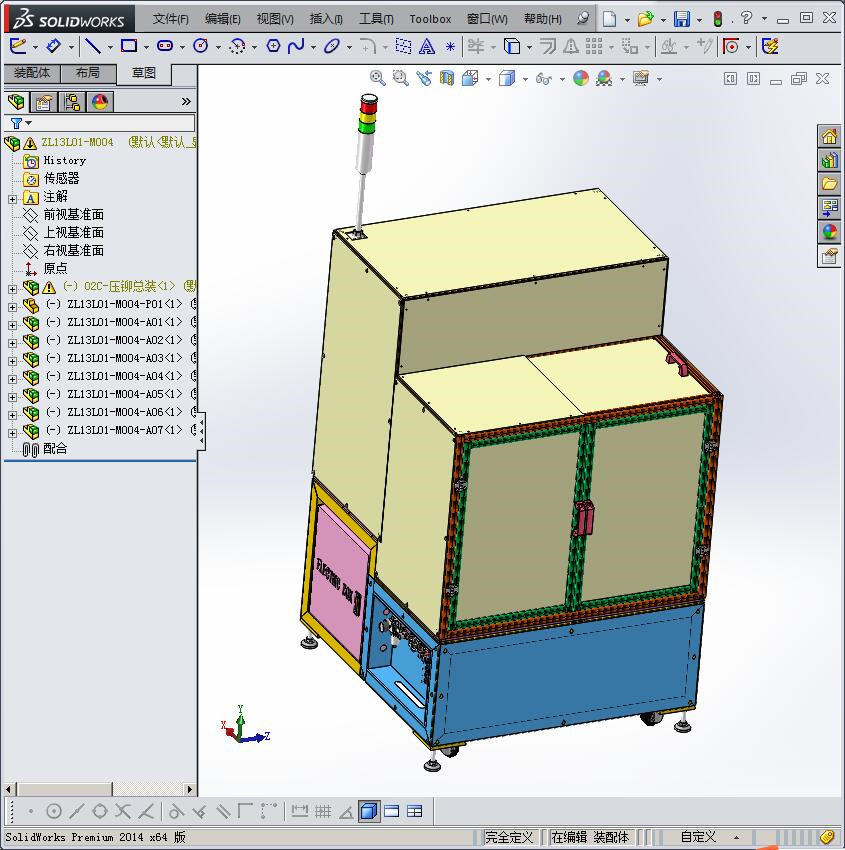The height and width of the screenshot is (850, 845).
Task: Open the PropertyManager tab icon
Action: coord(44,101)
